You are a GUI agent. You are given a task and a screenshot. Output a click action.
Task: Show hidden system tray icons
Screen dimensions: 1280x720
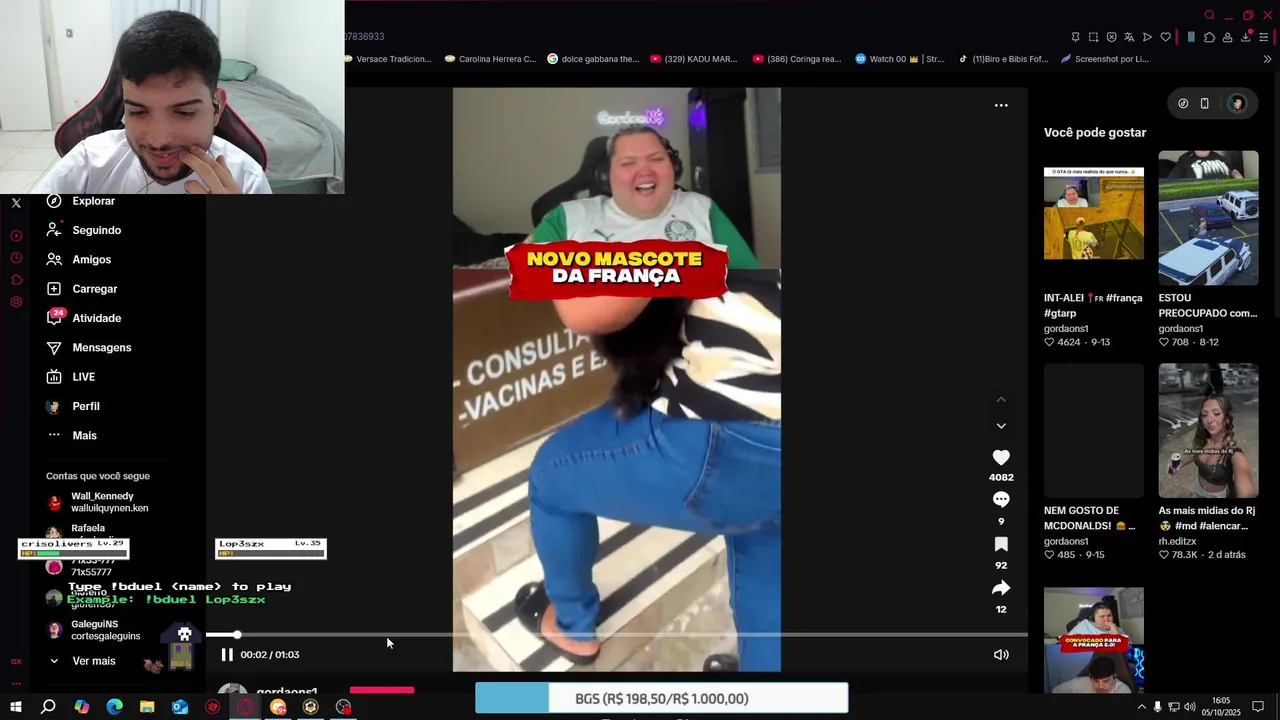(x=1141, y=707)
